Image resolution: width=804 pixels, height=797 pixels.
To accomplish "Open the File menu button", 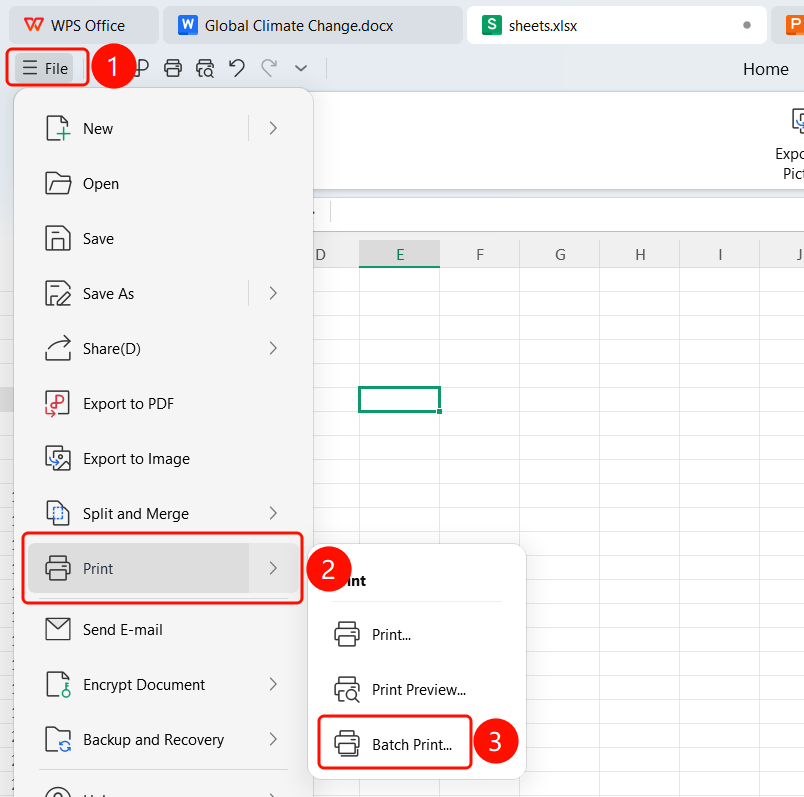I will tap(45, 68).
